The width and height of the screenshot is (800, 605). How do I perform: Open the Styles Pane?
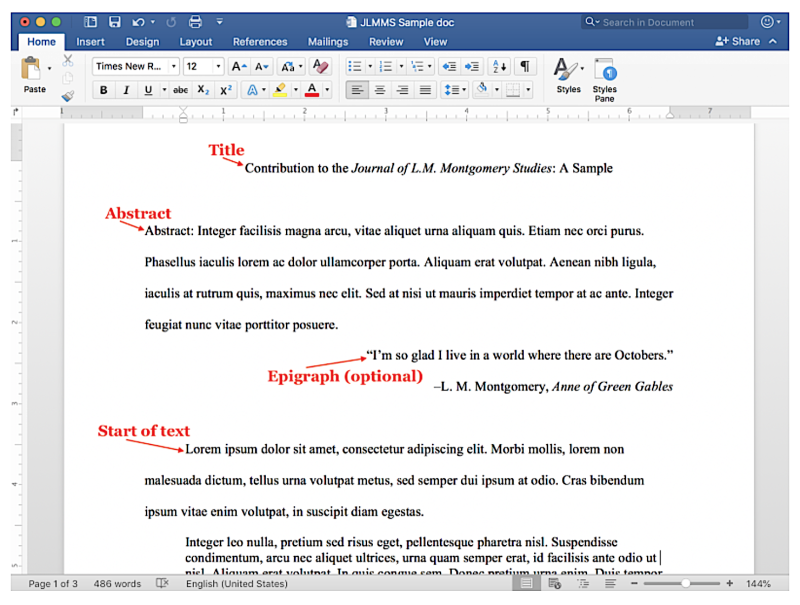point(604,78)
